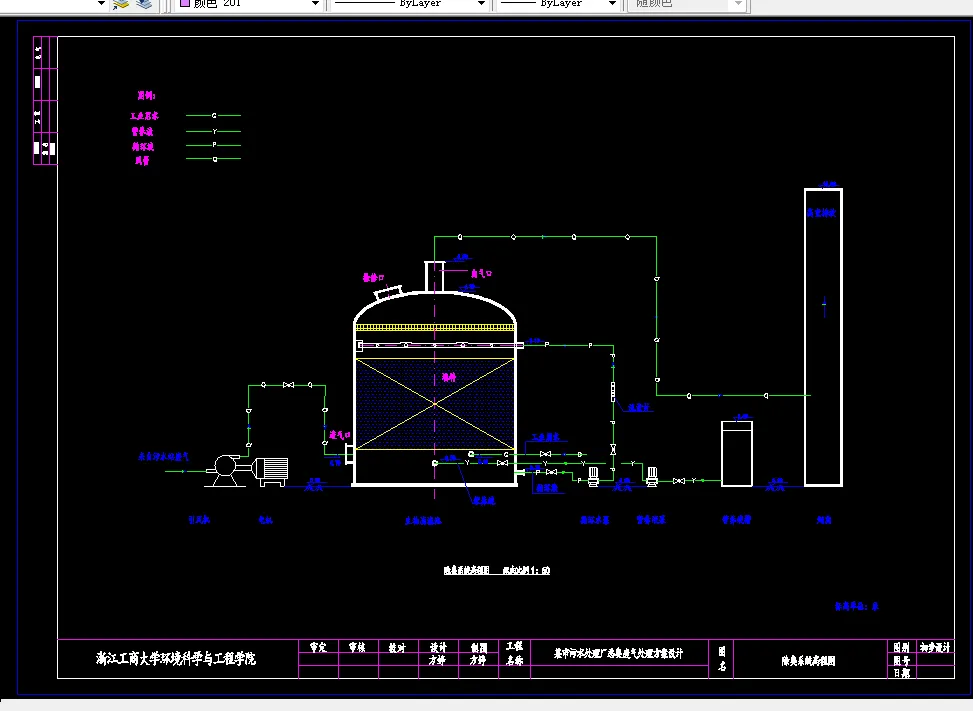This screenshot has width=973, height=711.
Task: Click the '浙江工商大学环境科学与工程学院' title text
Action: coord(176,658)
